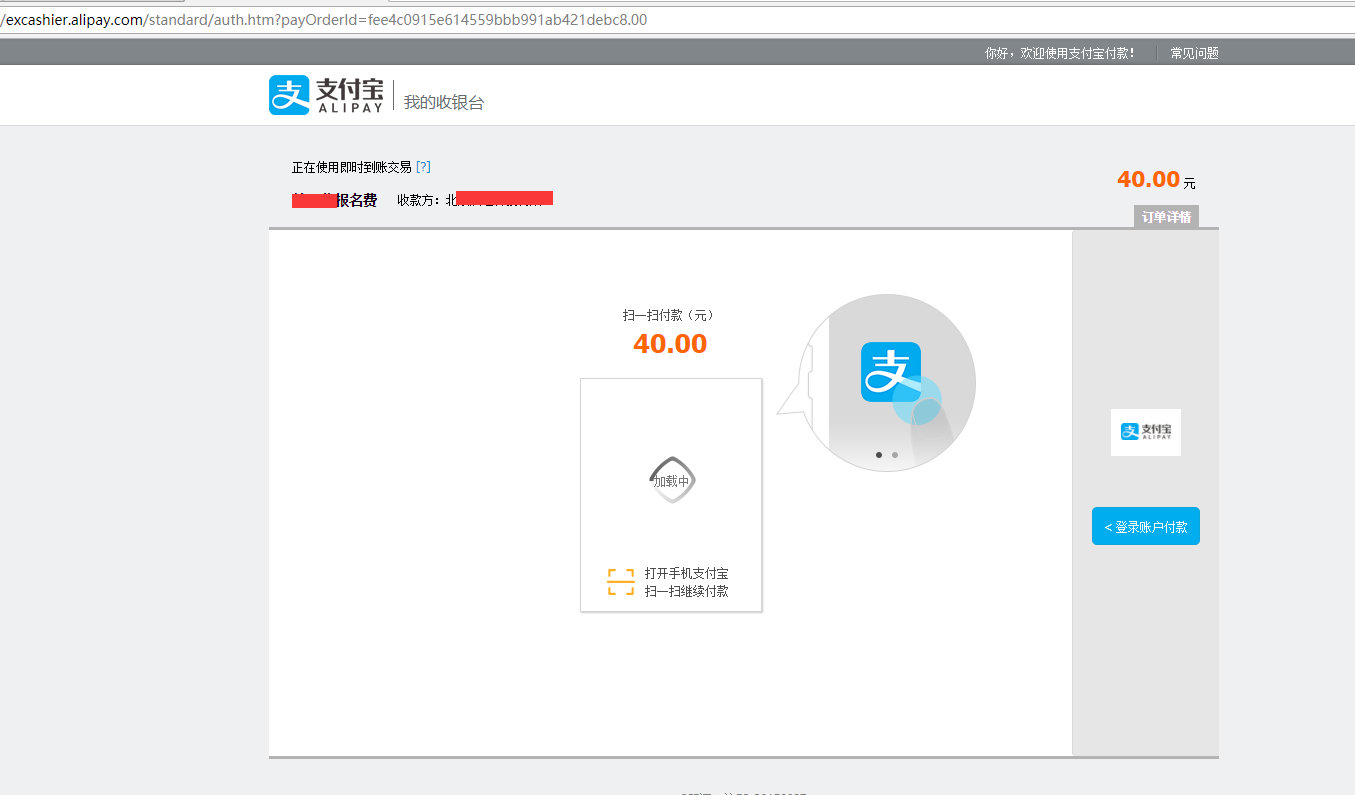Click the 加载中 loading spinner icon

pyautogui.click(x=671, y=480)
